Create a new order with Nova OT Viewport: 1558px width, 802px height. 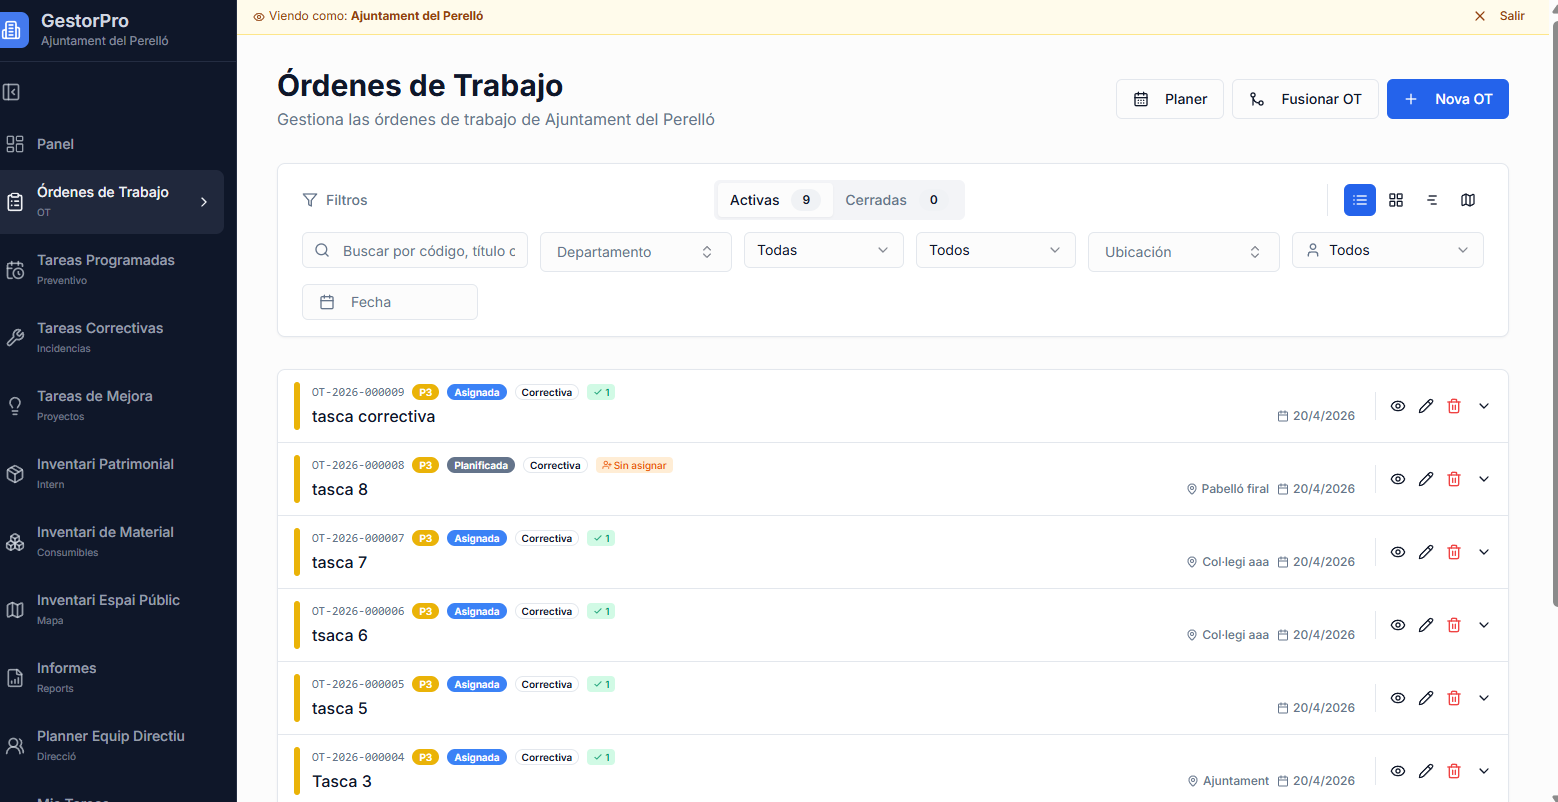(1448, 99)
